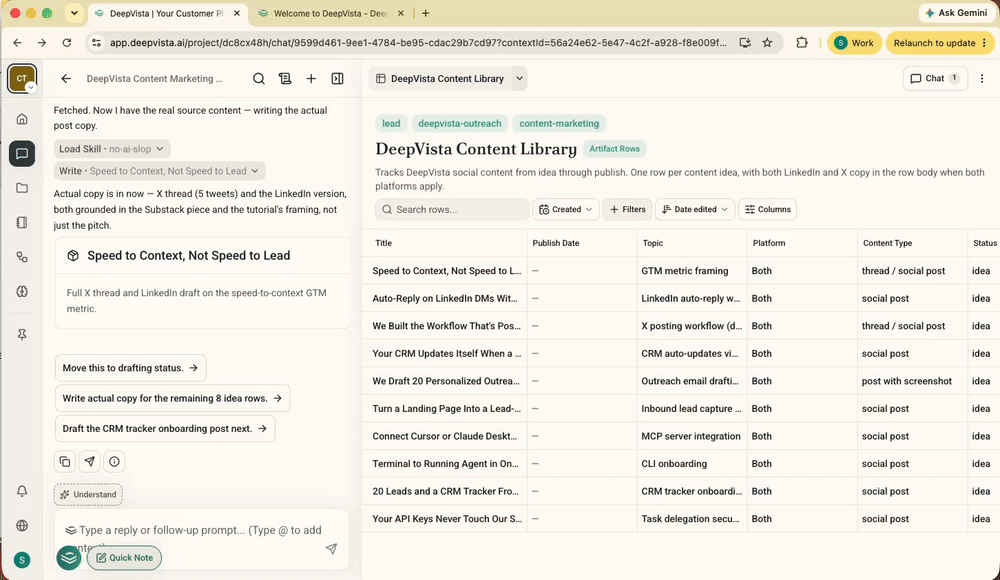Collapse the side panel layout icon
Viewport: 1000px width, 580px height.
click(337, 78)
